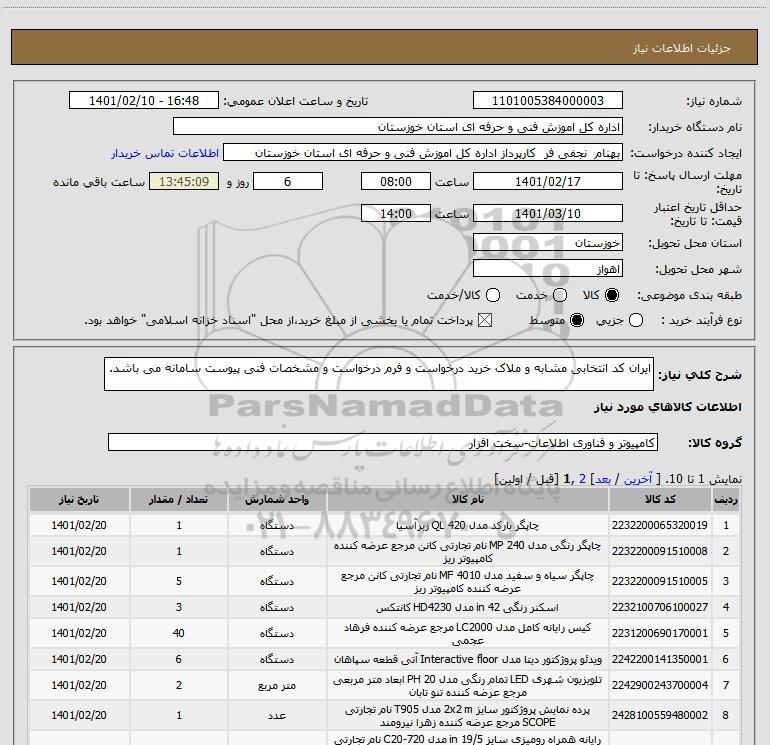Click the buyer organization name field

398,126
